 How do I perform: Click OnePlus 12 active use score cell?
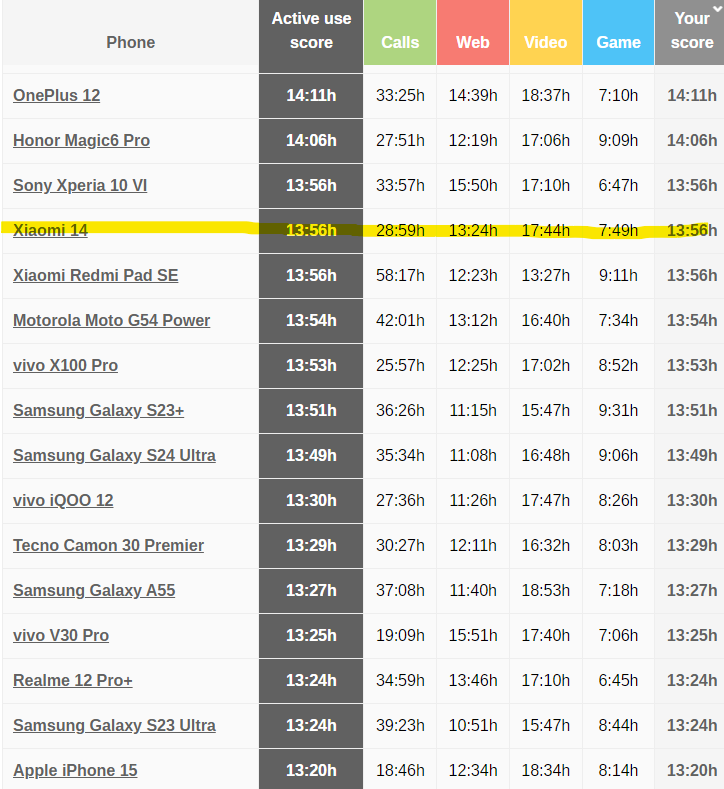pyautogui.click(x=311, y=96)
